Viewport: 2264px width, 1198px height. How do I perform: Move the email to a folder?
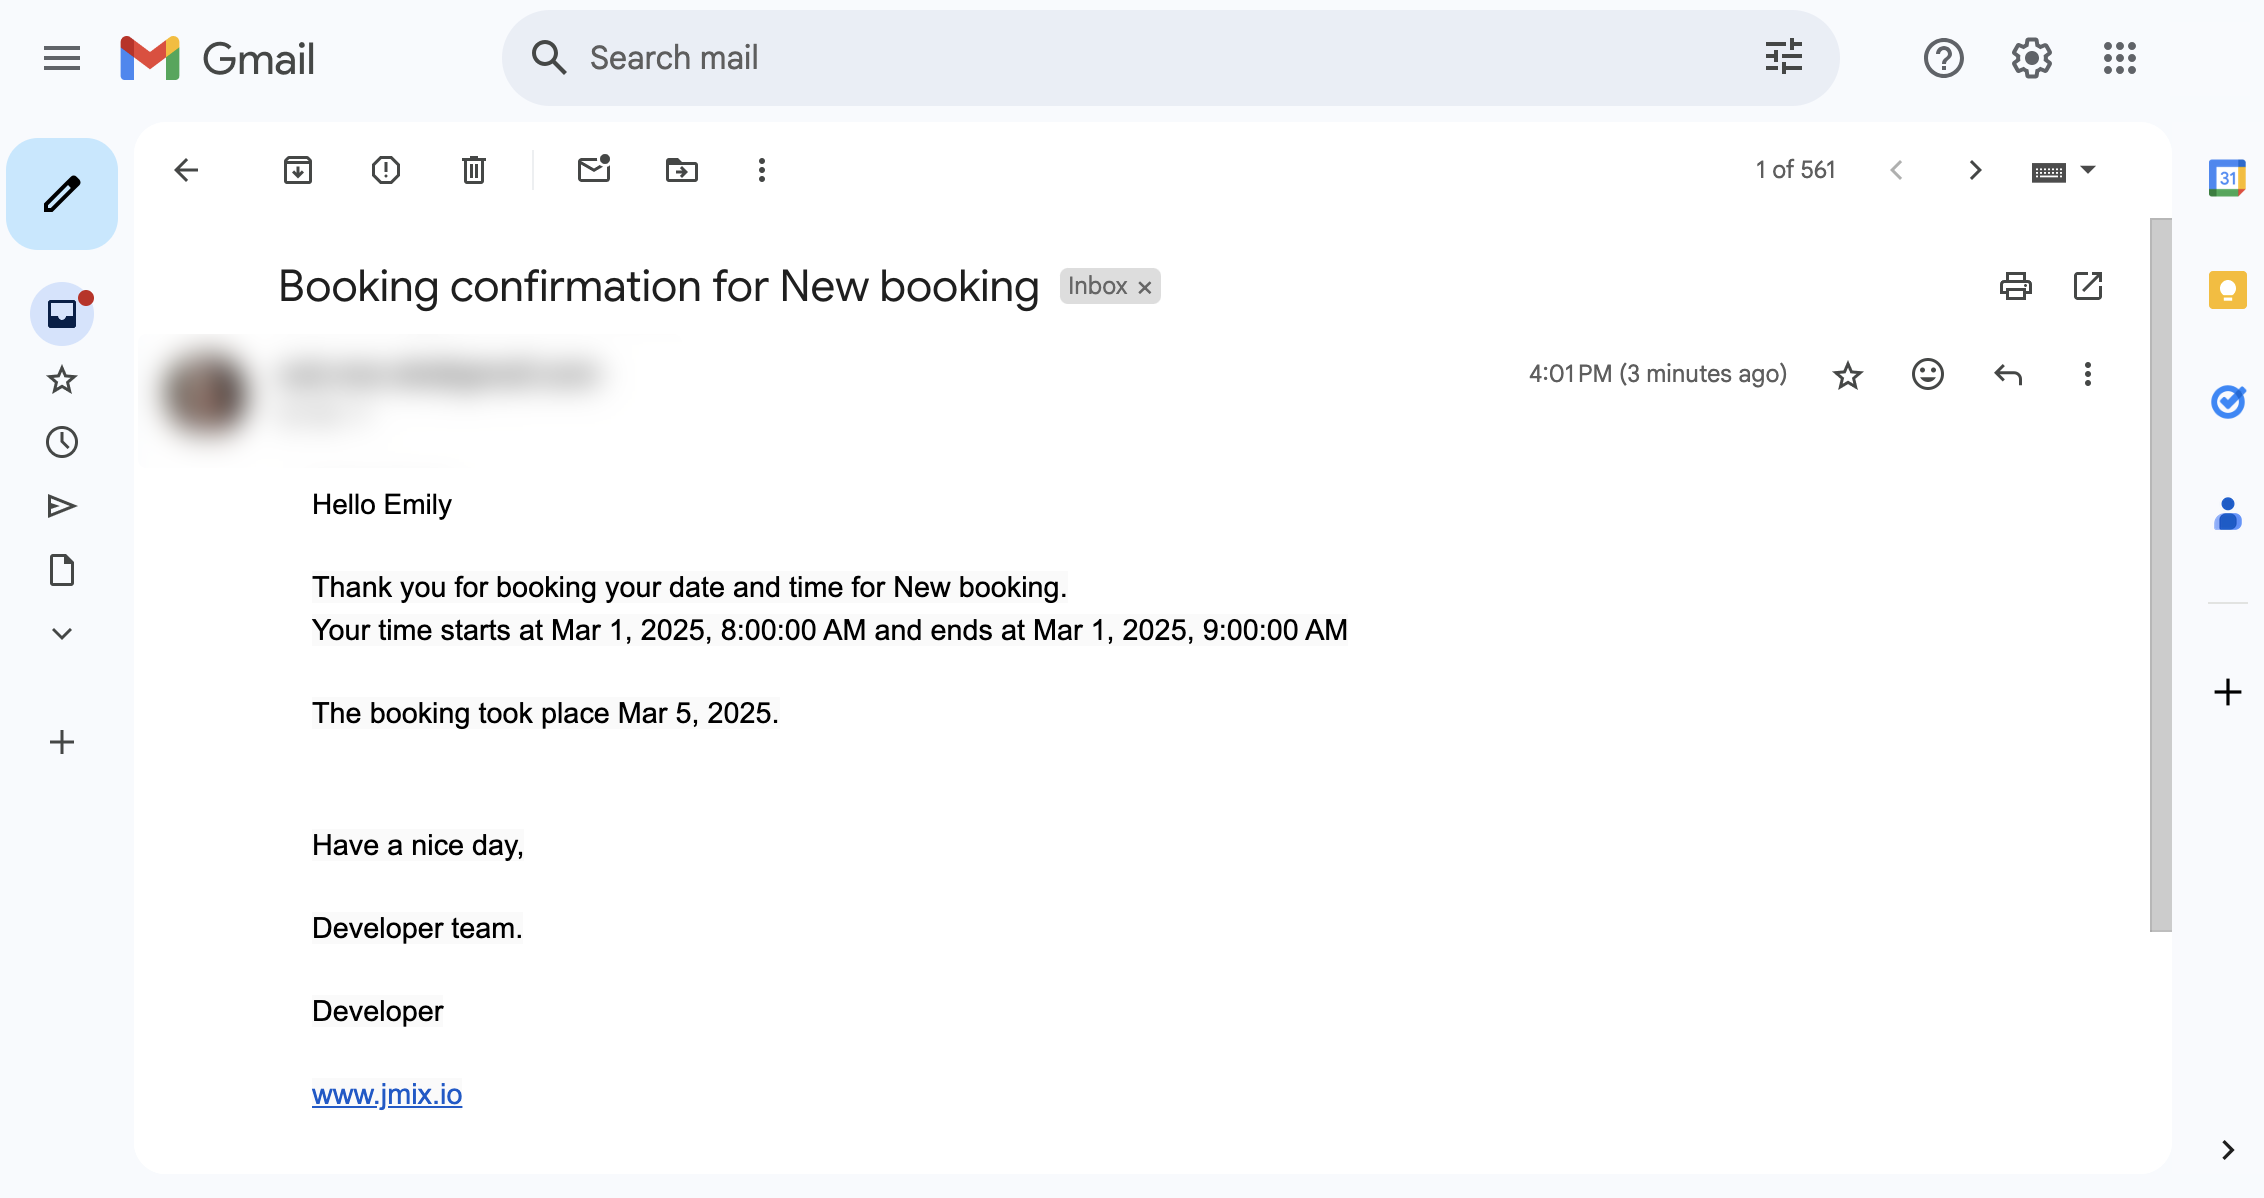[x=681, y=170]
